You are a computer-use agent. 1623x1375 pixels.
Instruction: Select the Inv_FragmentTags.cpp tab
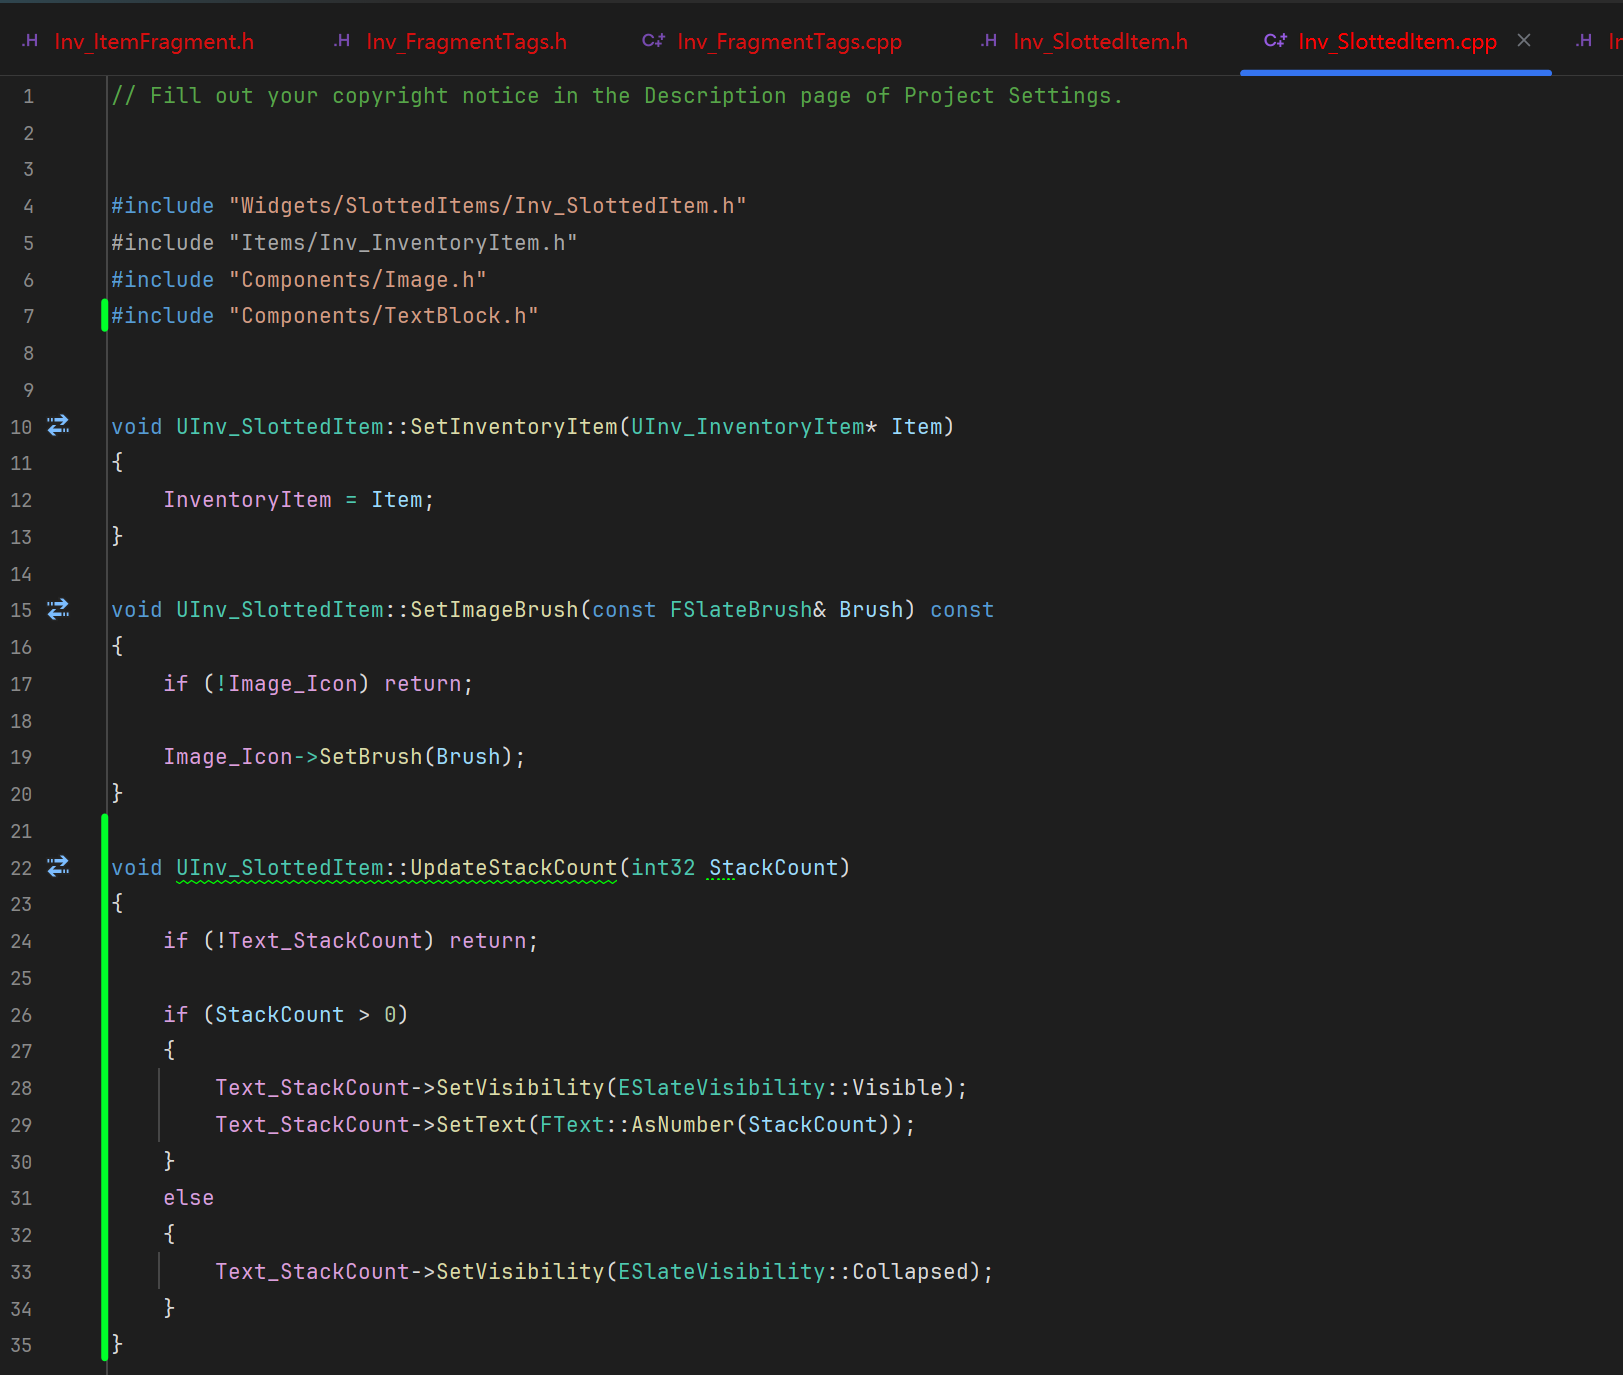(x=772, y=41)
